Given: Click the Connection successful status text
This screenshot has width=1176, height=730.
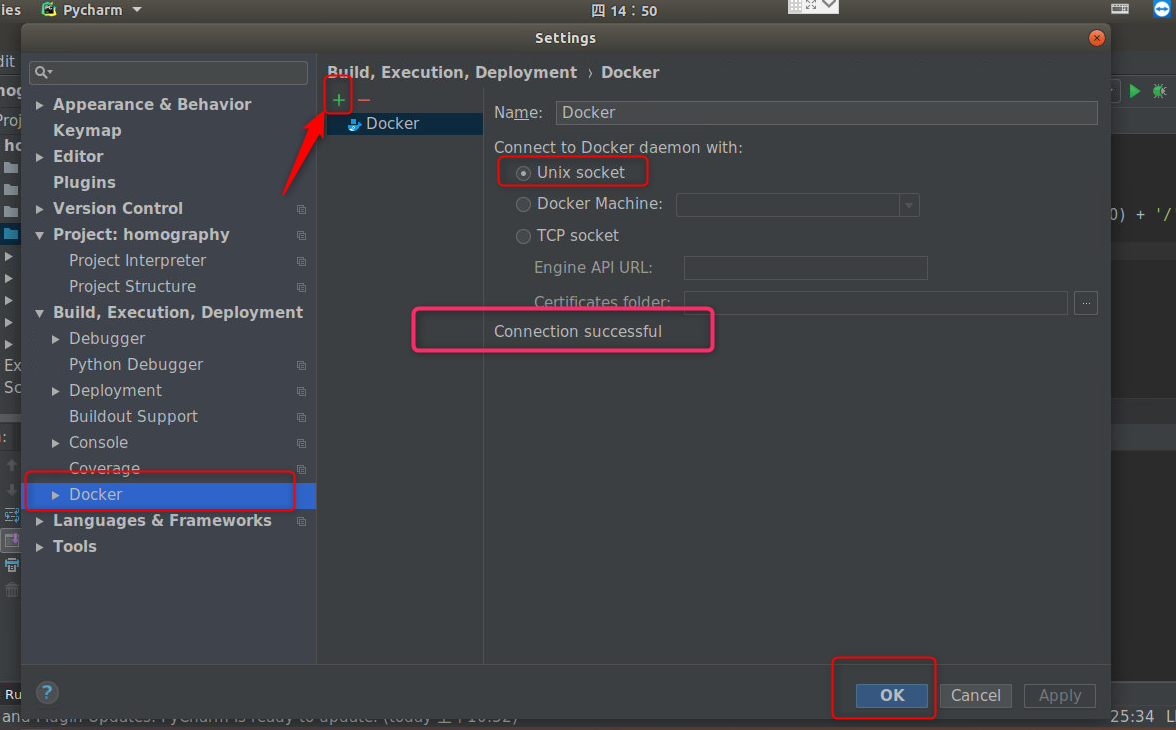Looking at the screenshot, I should (x=578, y=332).
